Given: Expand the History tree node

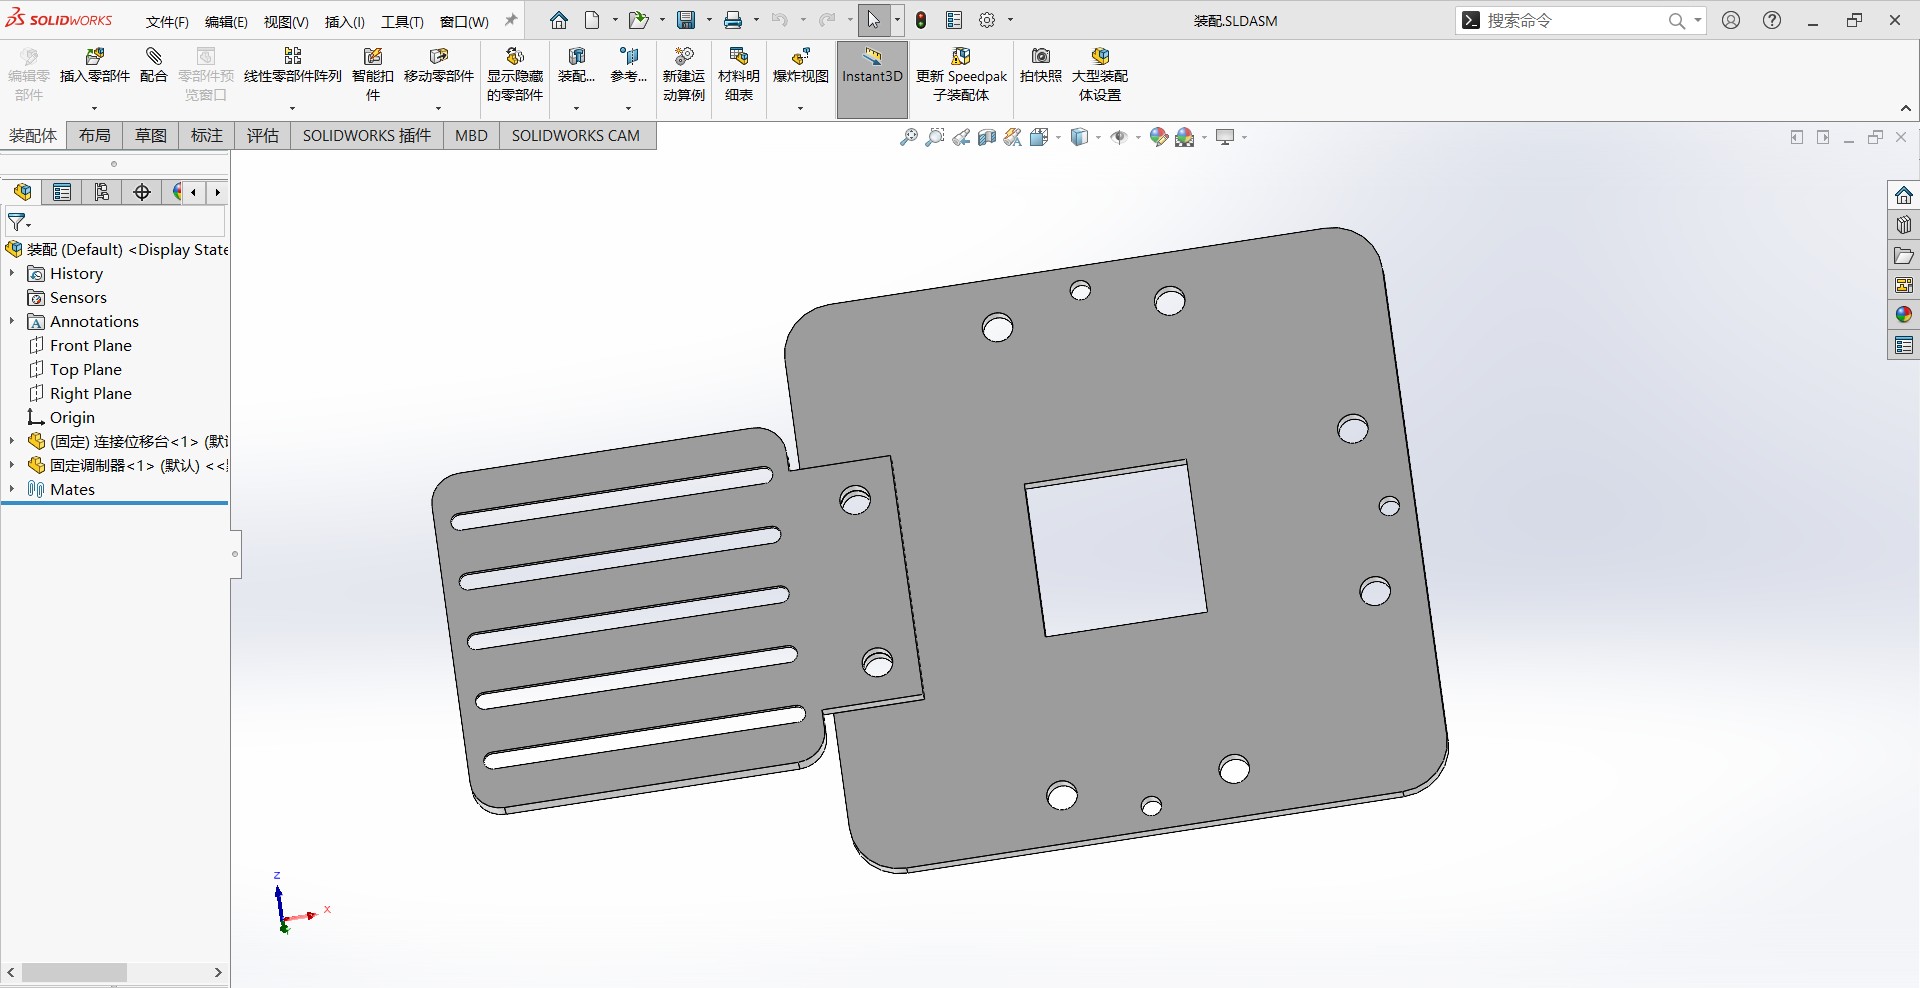Looking at the screenshot, I should (x=12, y=273).
